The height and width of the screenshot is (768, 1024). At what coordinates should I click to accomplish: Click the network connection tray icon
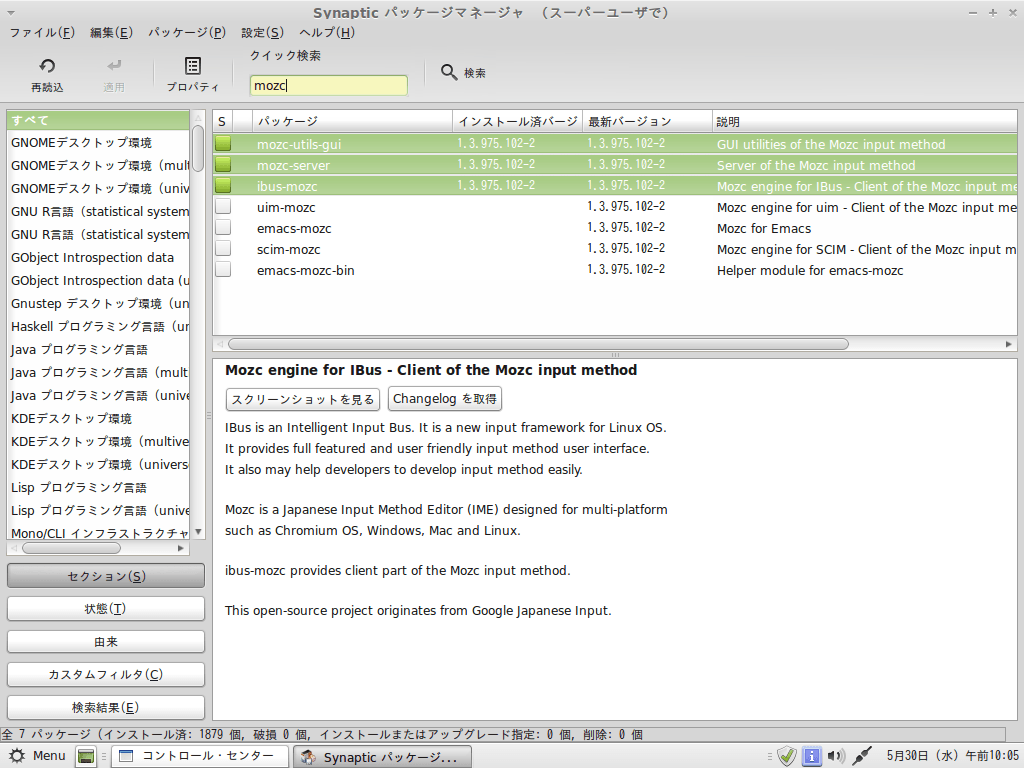click(x=863, y=756)
